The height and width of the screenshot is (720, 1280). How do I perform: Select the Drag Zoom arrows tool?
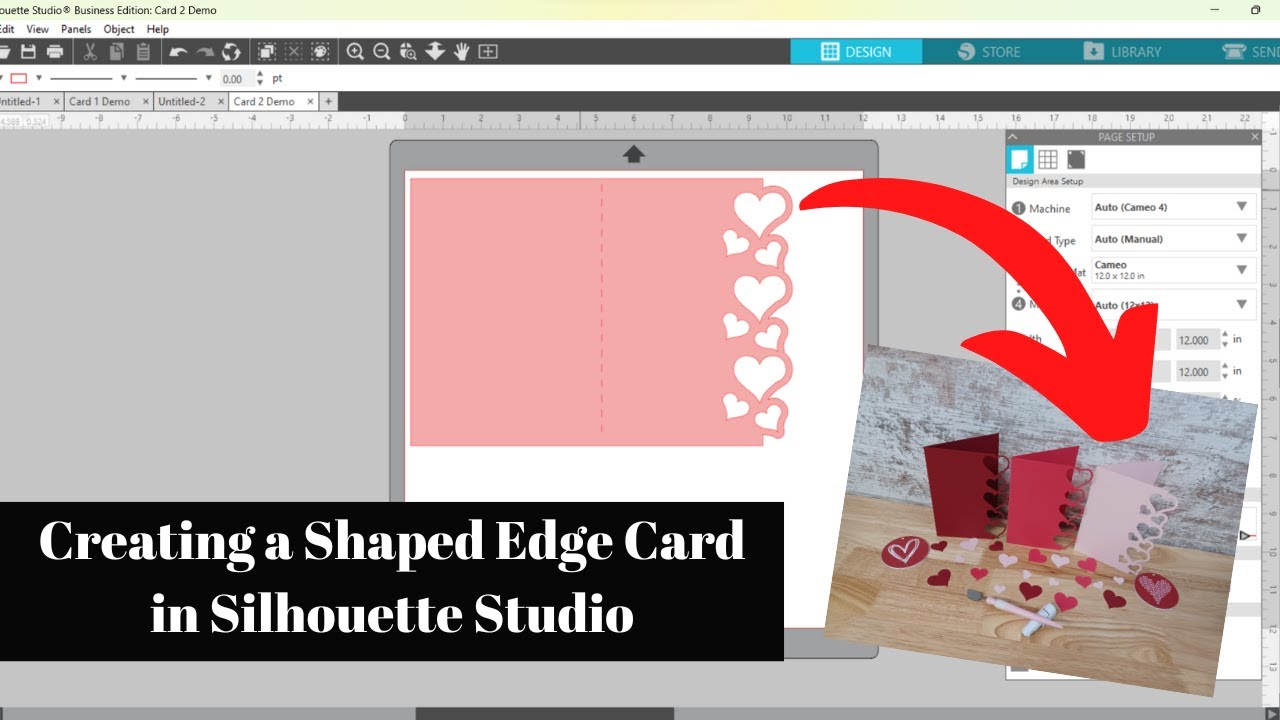click(435, 51)
